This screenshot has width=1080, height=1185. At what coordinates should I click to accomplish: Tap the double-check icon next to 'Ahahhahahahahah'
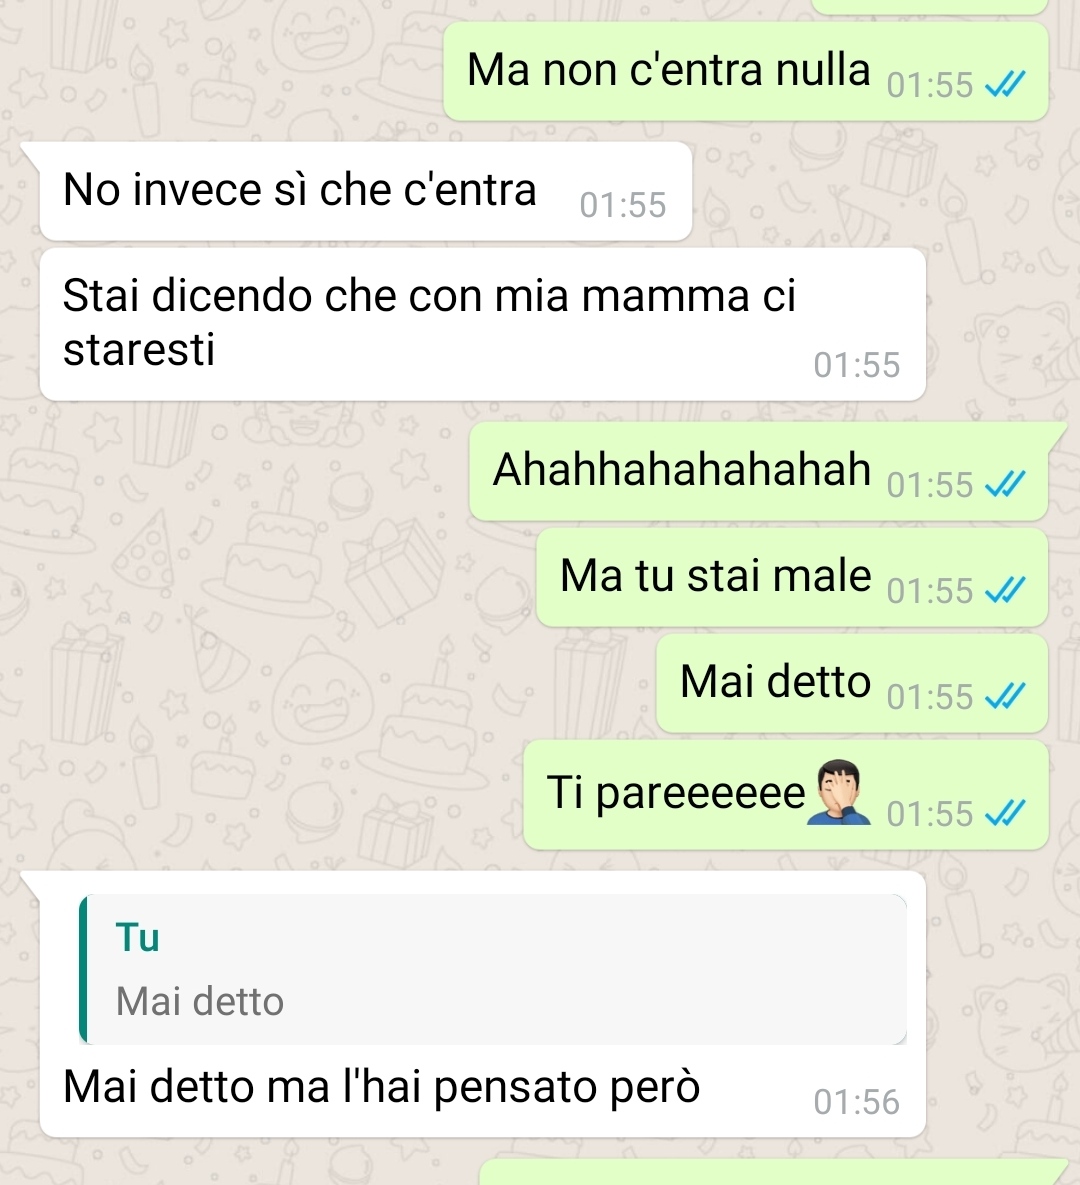pyautogui.click(x=1005, y=484)
